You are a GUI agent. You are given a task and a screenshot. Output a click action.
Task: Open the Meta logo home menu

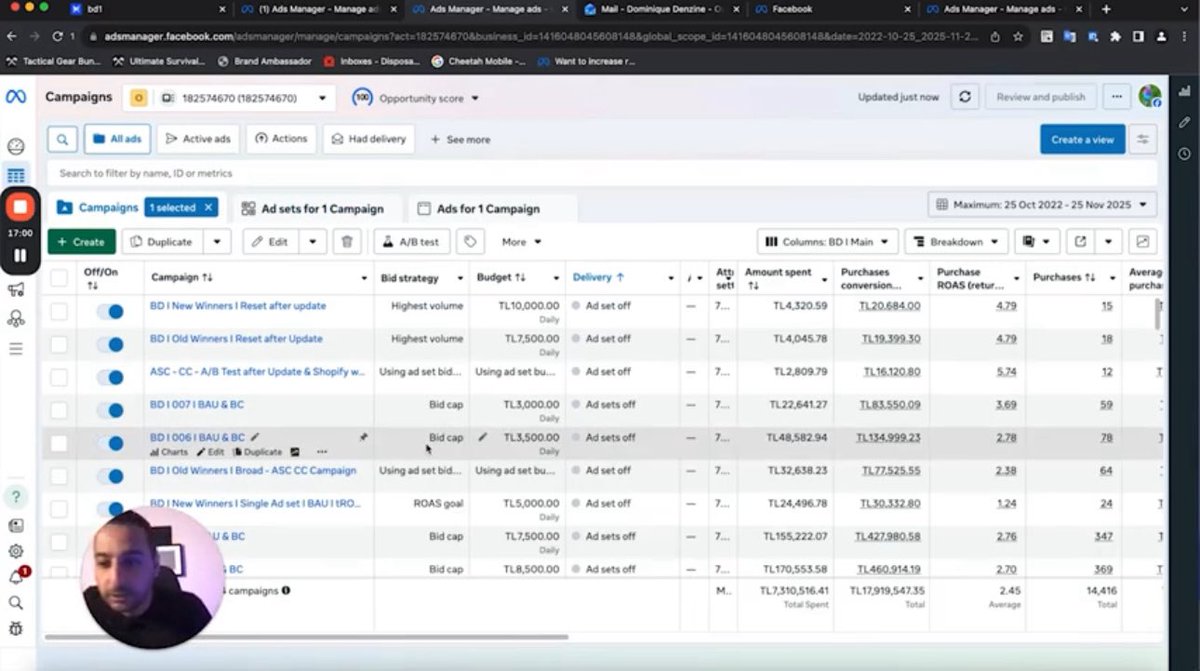point(16,97)
